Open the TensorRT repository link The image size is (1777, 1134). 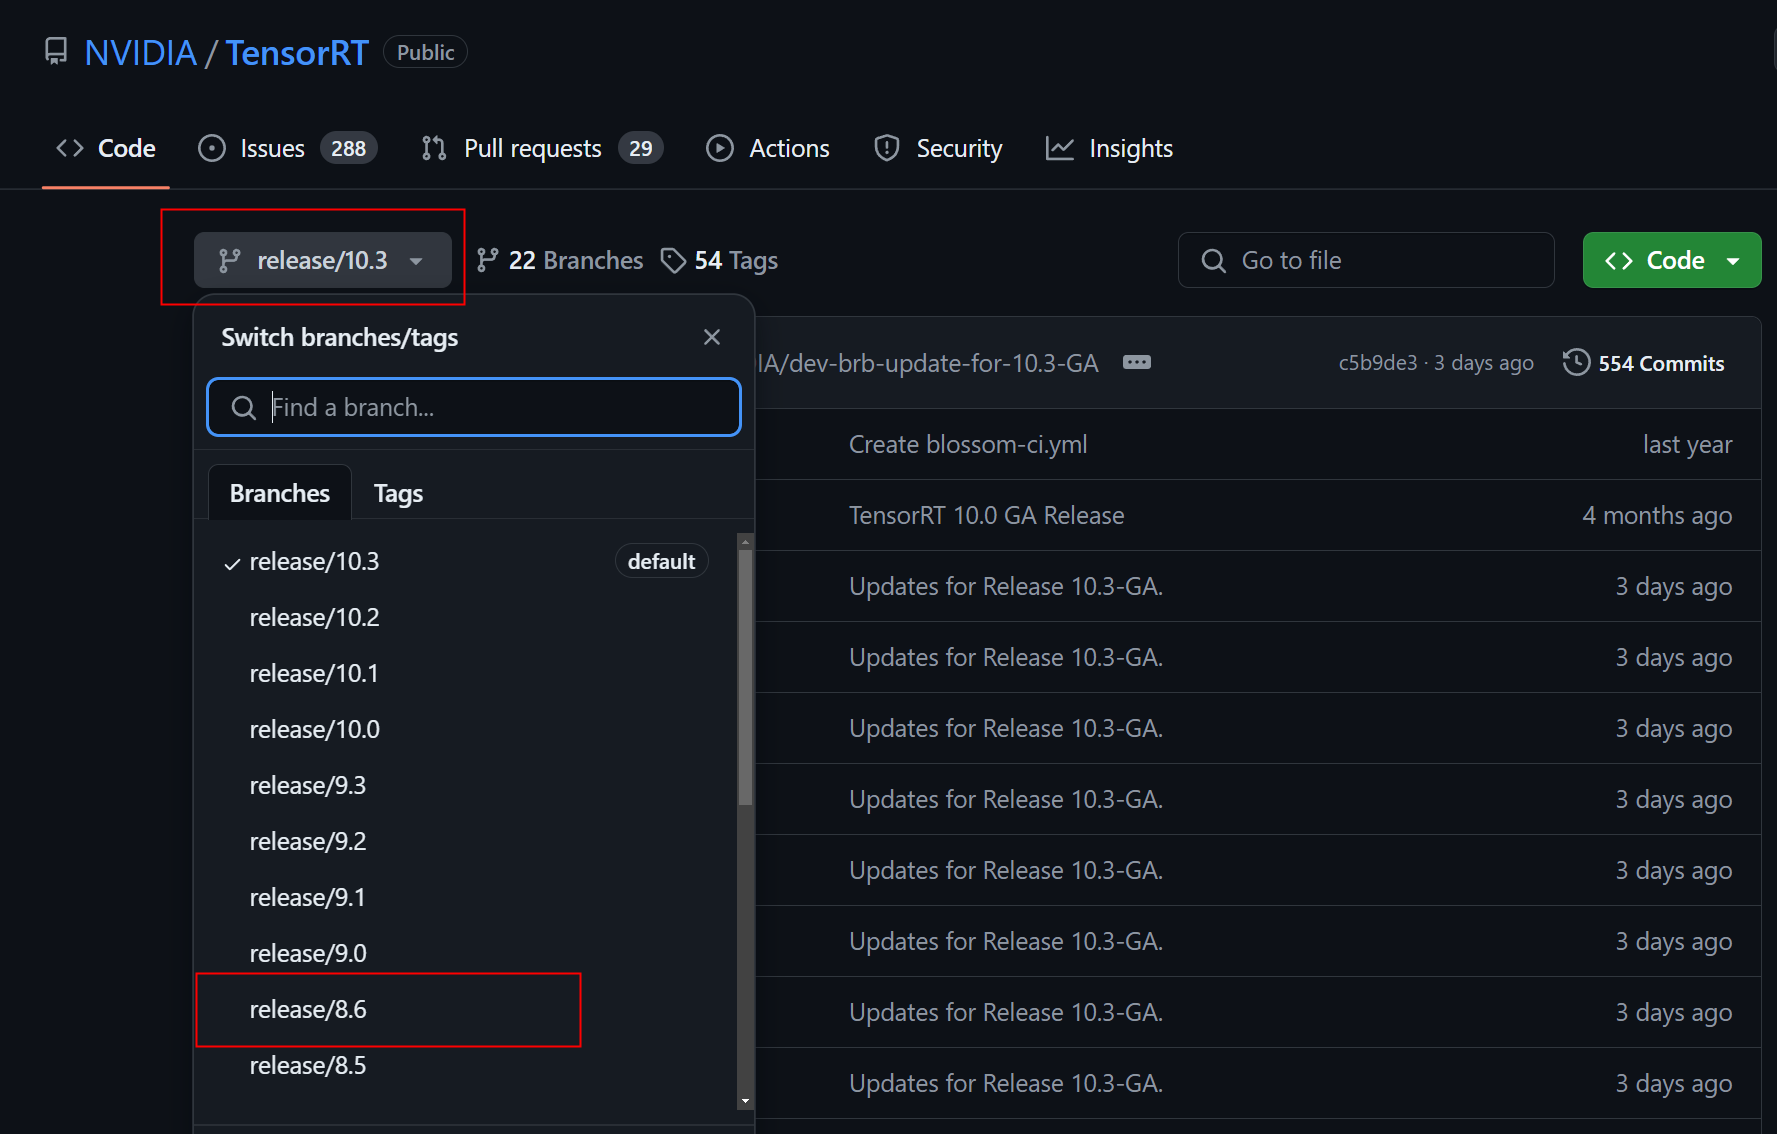(297, 52)
